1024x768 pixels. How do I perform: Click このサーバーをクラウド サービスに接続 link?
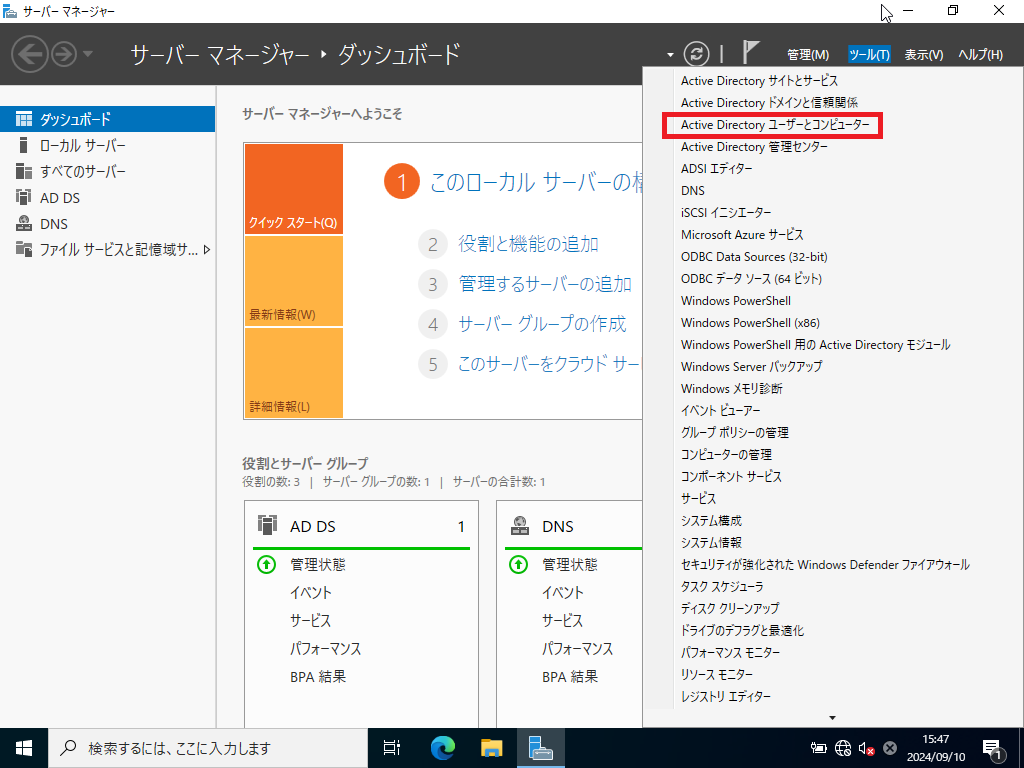tap(549, 364)
